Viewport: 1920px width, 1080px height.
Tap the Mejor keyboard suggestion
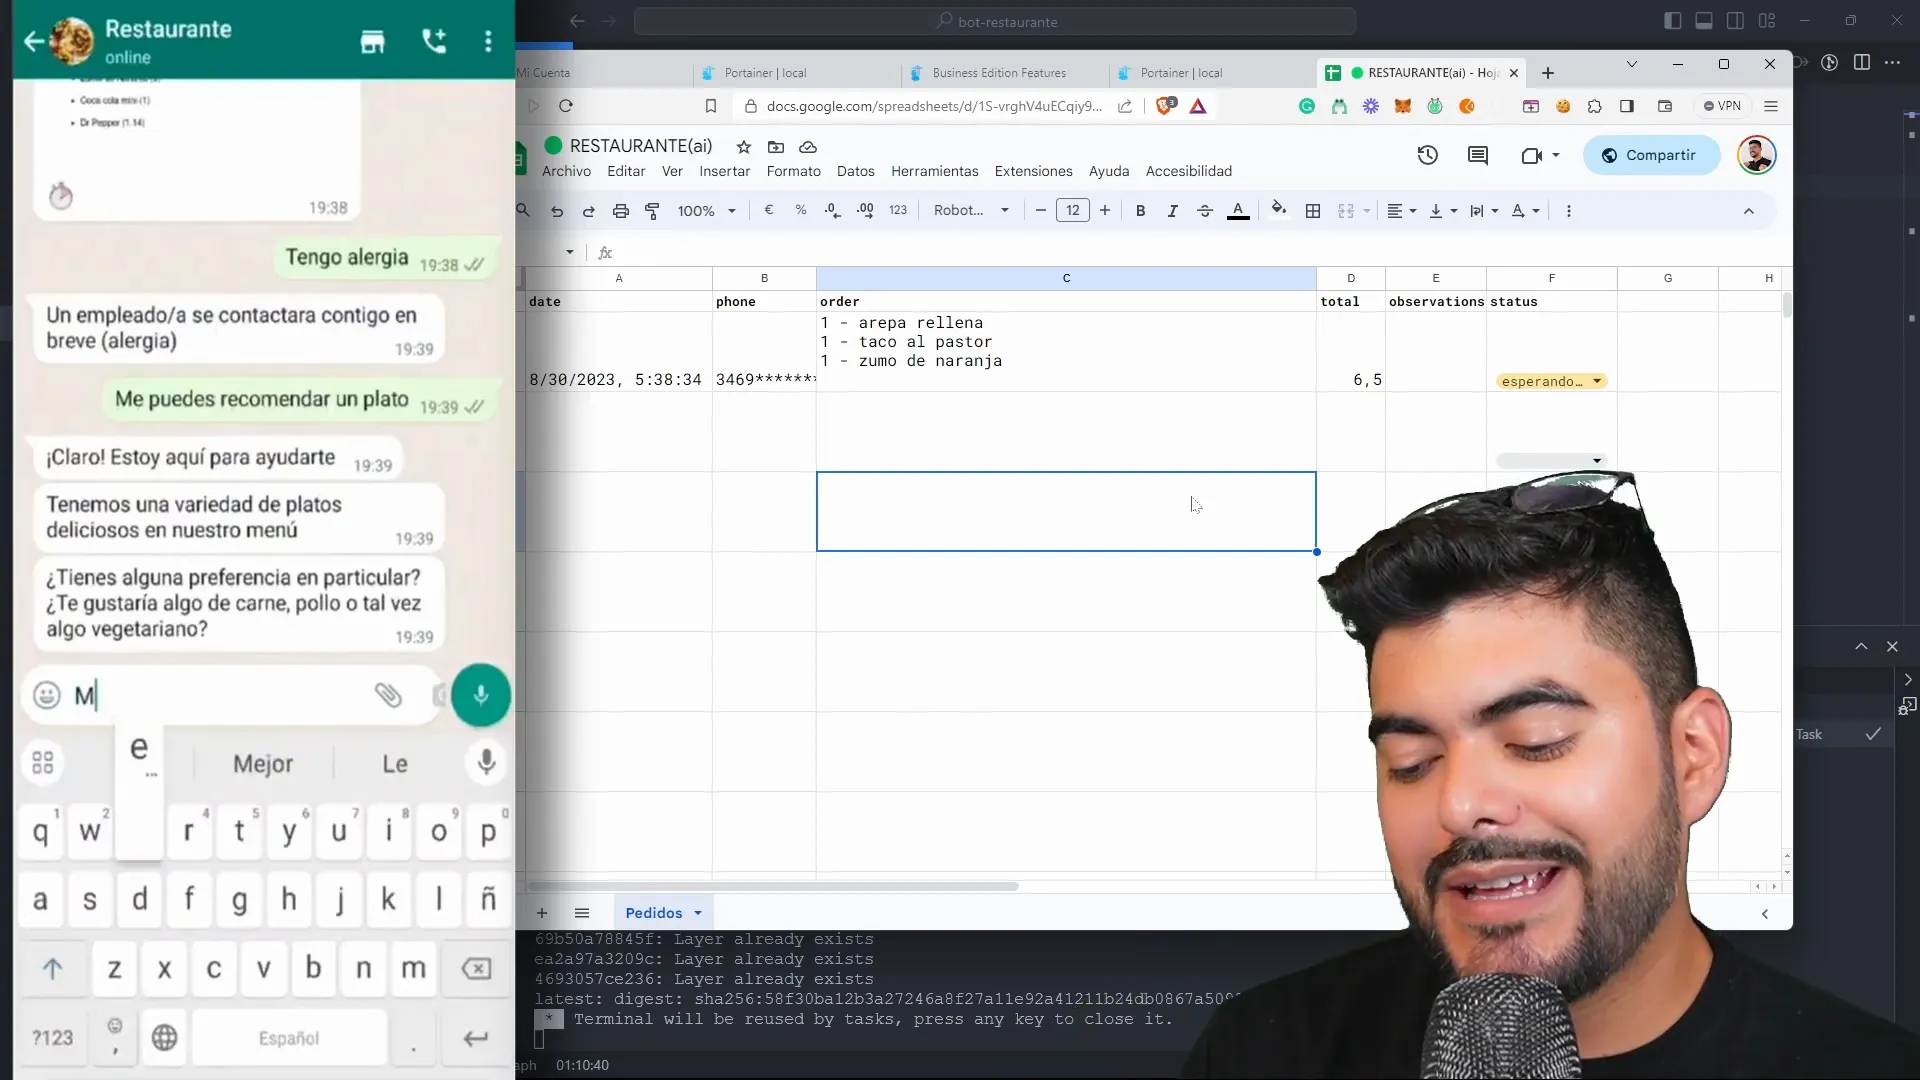(263, 764)
